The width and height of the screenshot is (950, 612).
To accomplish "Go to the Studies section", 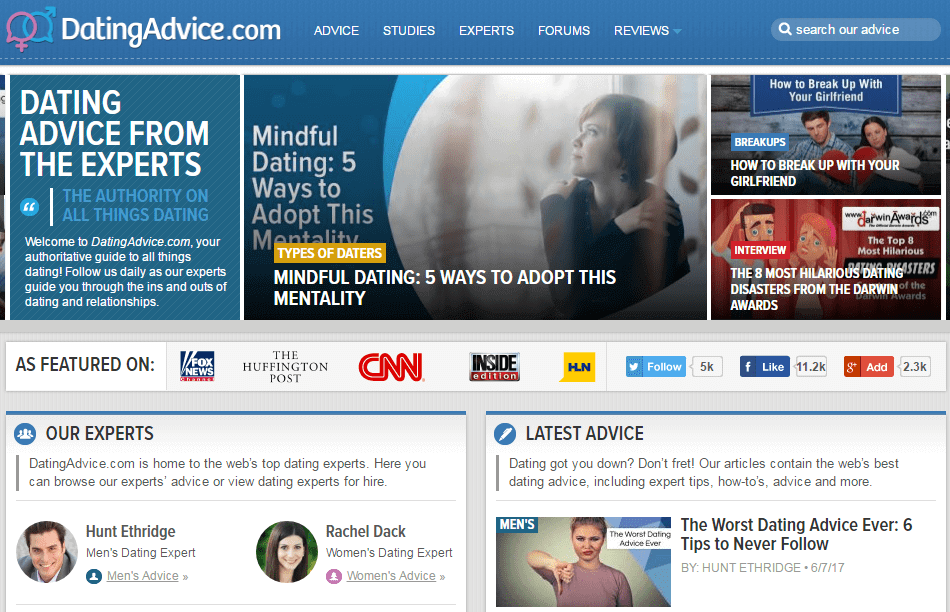I will [409, 31].
